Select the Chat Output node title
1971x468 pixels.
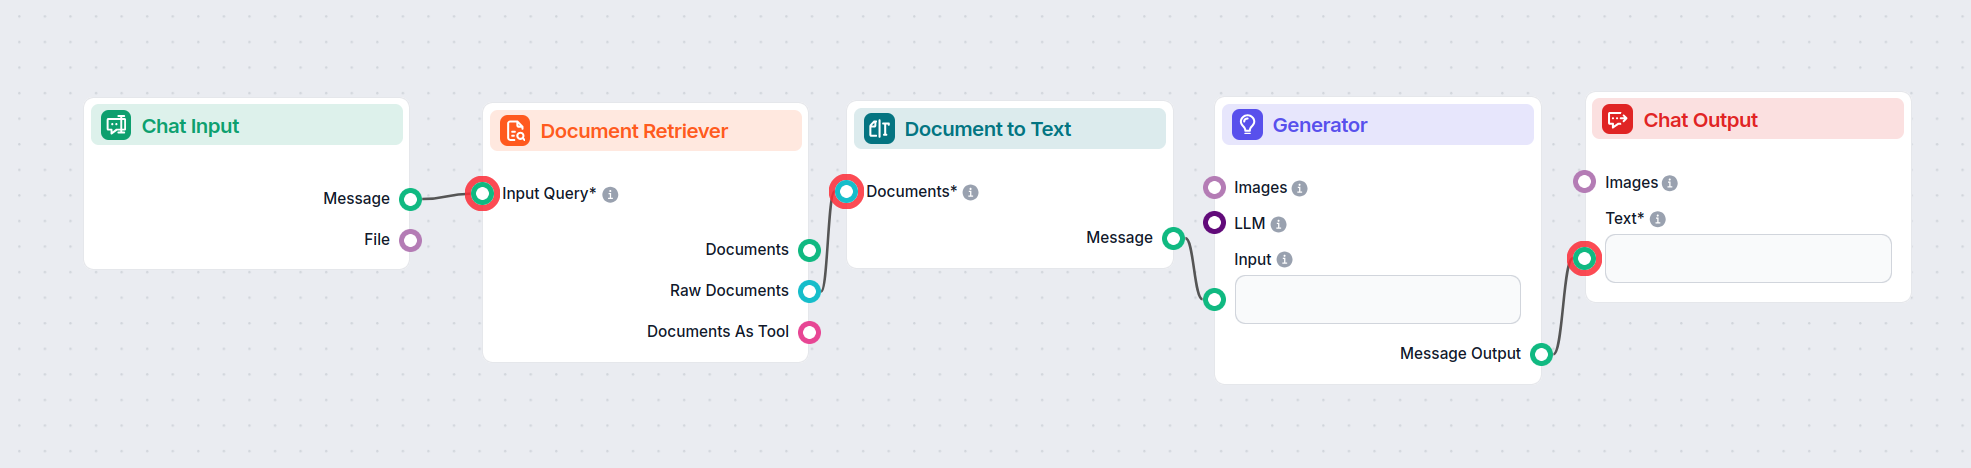1700,120
